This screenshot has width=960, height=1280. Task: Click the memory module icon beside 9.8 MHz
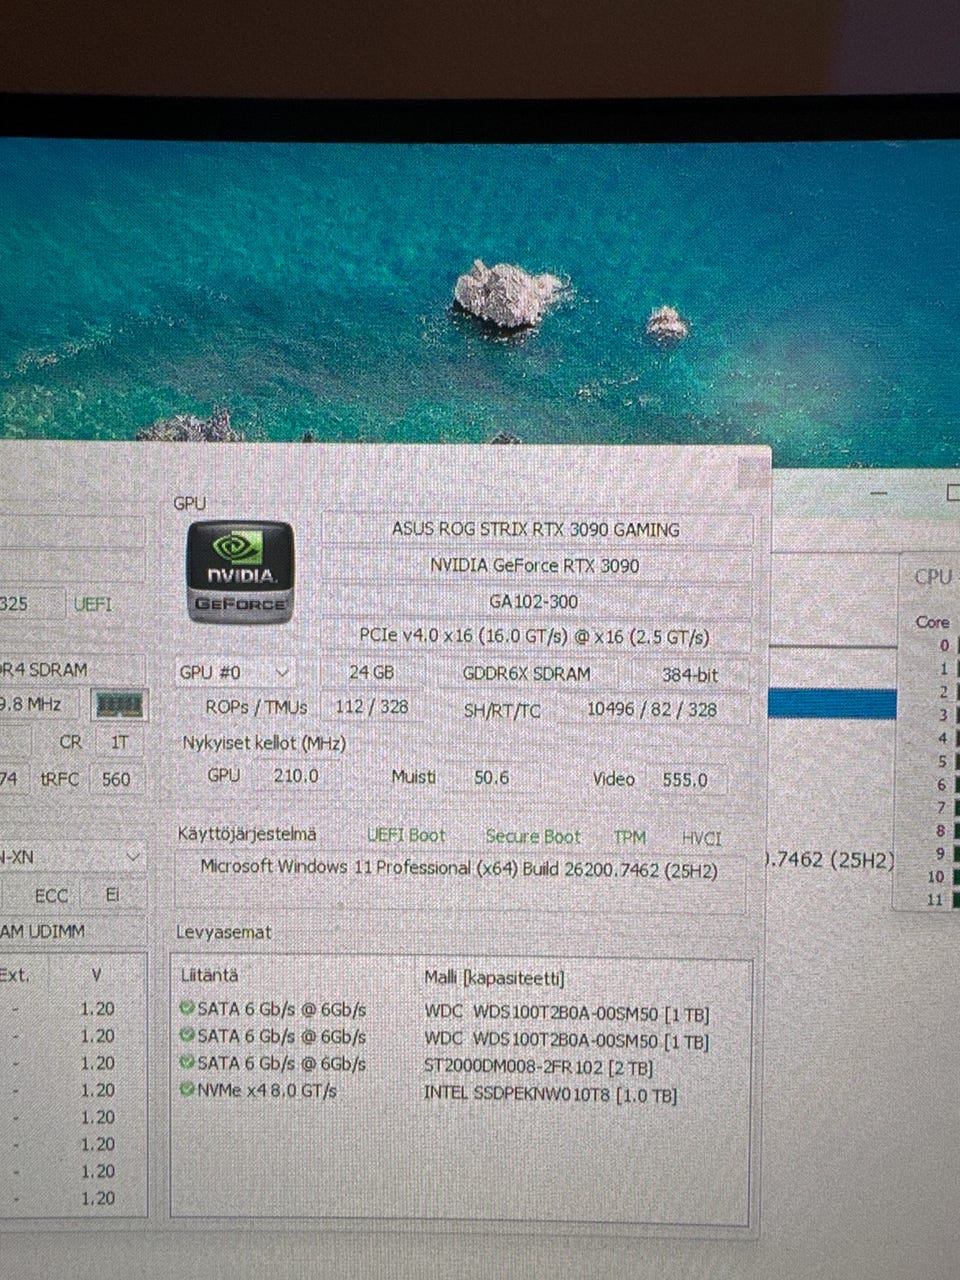click(119, 705)
